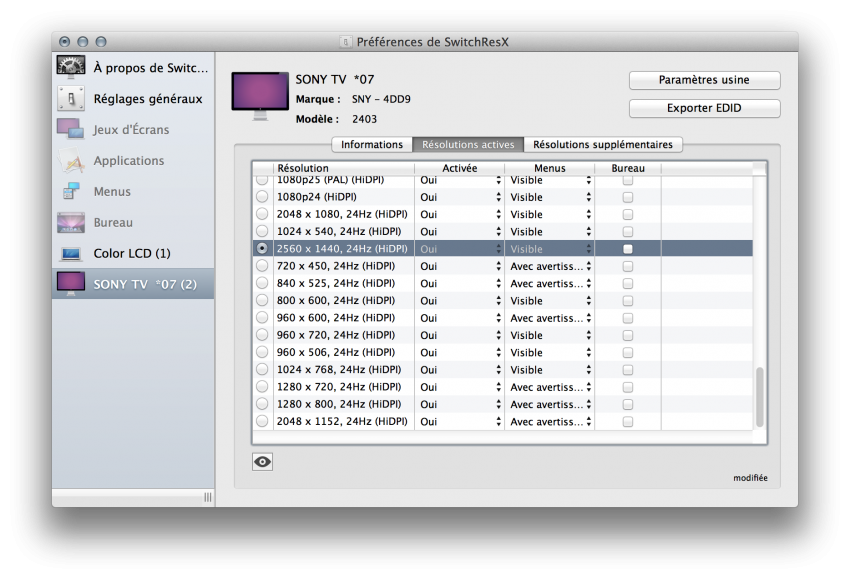Open the À propos de SwitchResX icon
This screenshot has height=579, width=850.
[x=71, y=67]
